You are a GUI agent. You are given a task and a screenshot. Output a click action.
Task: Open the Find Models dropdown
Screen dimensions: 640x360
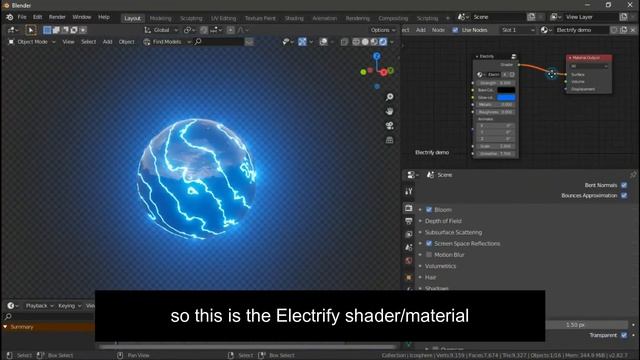167,42
